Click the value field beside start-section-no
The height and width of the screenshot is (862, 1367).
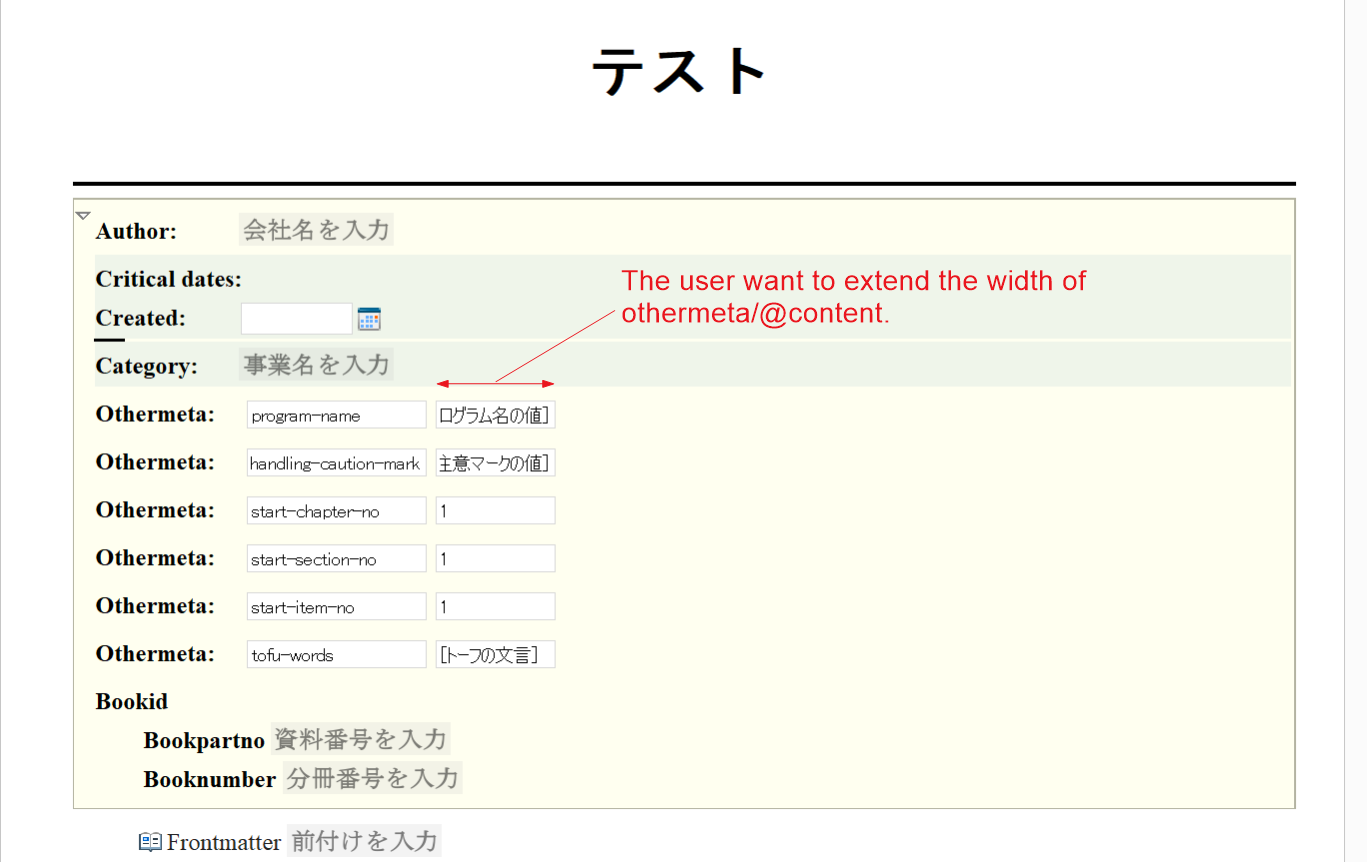(x=495, y=559)
